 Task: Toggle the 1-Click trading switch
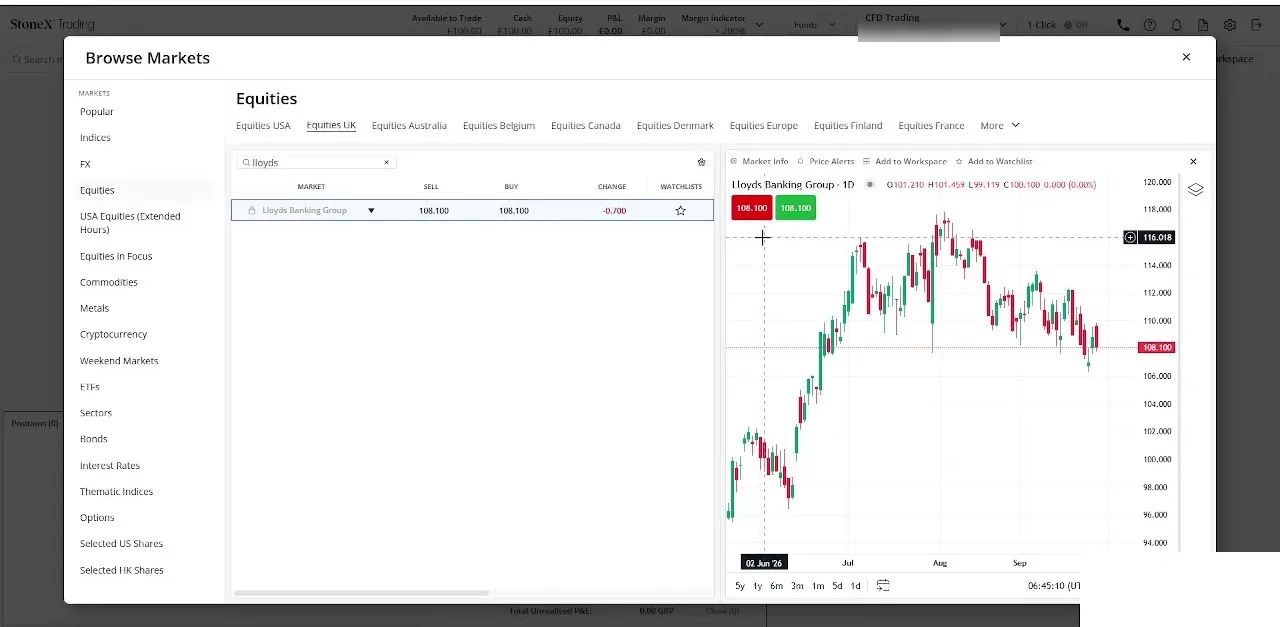pos(1076,25)
